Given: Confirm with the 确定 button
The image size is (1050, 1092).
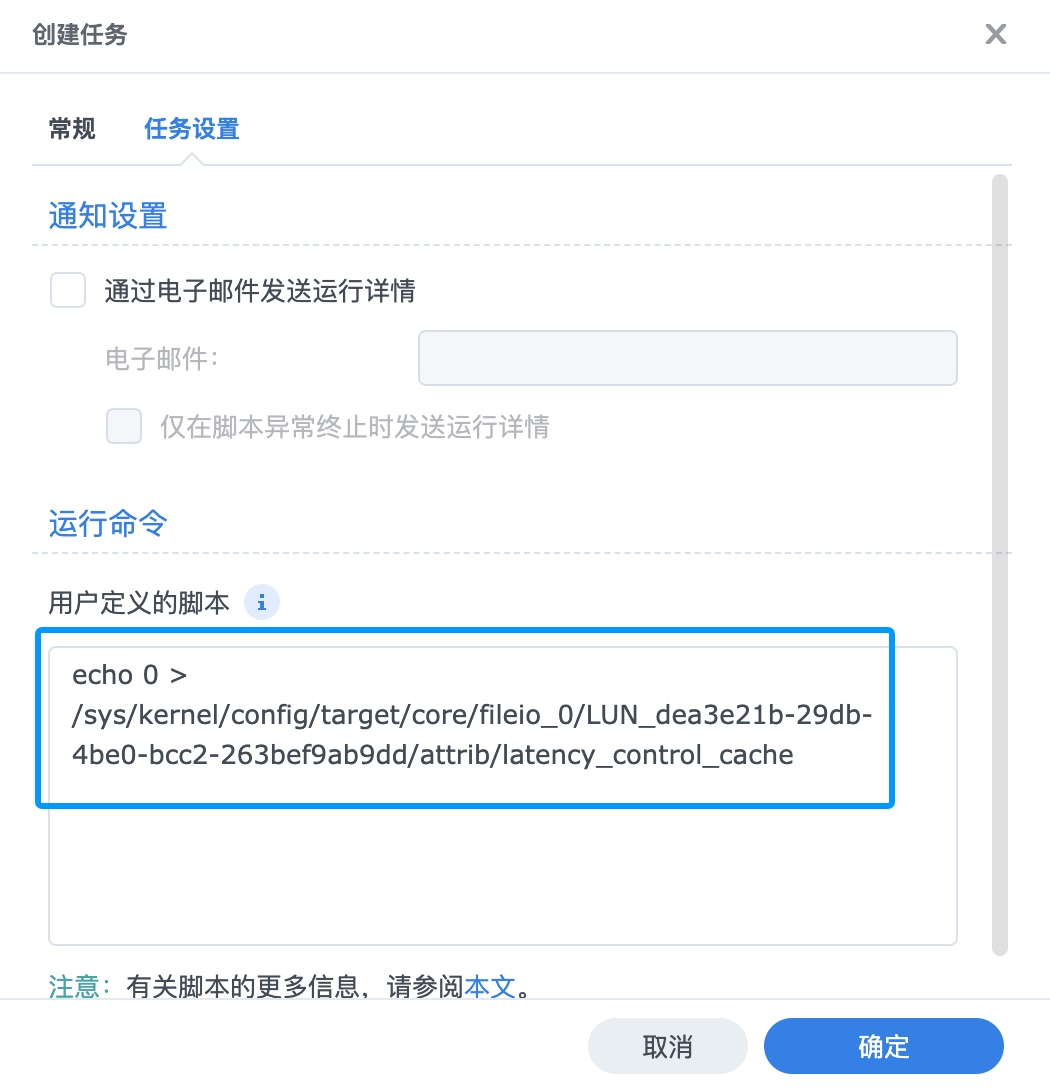Looking at the screenshot, I should tap(883, 1046).
